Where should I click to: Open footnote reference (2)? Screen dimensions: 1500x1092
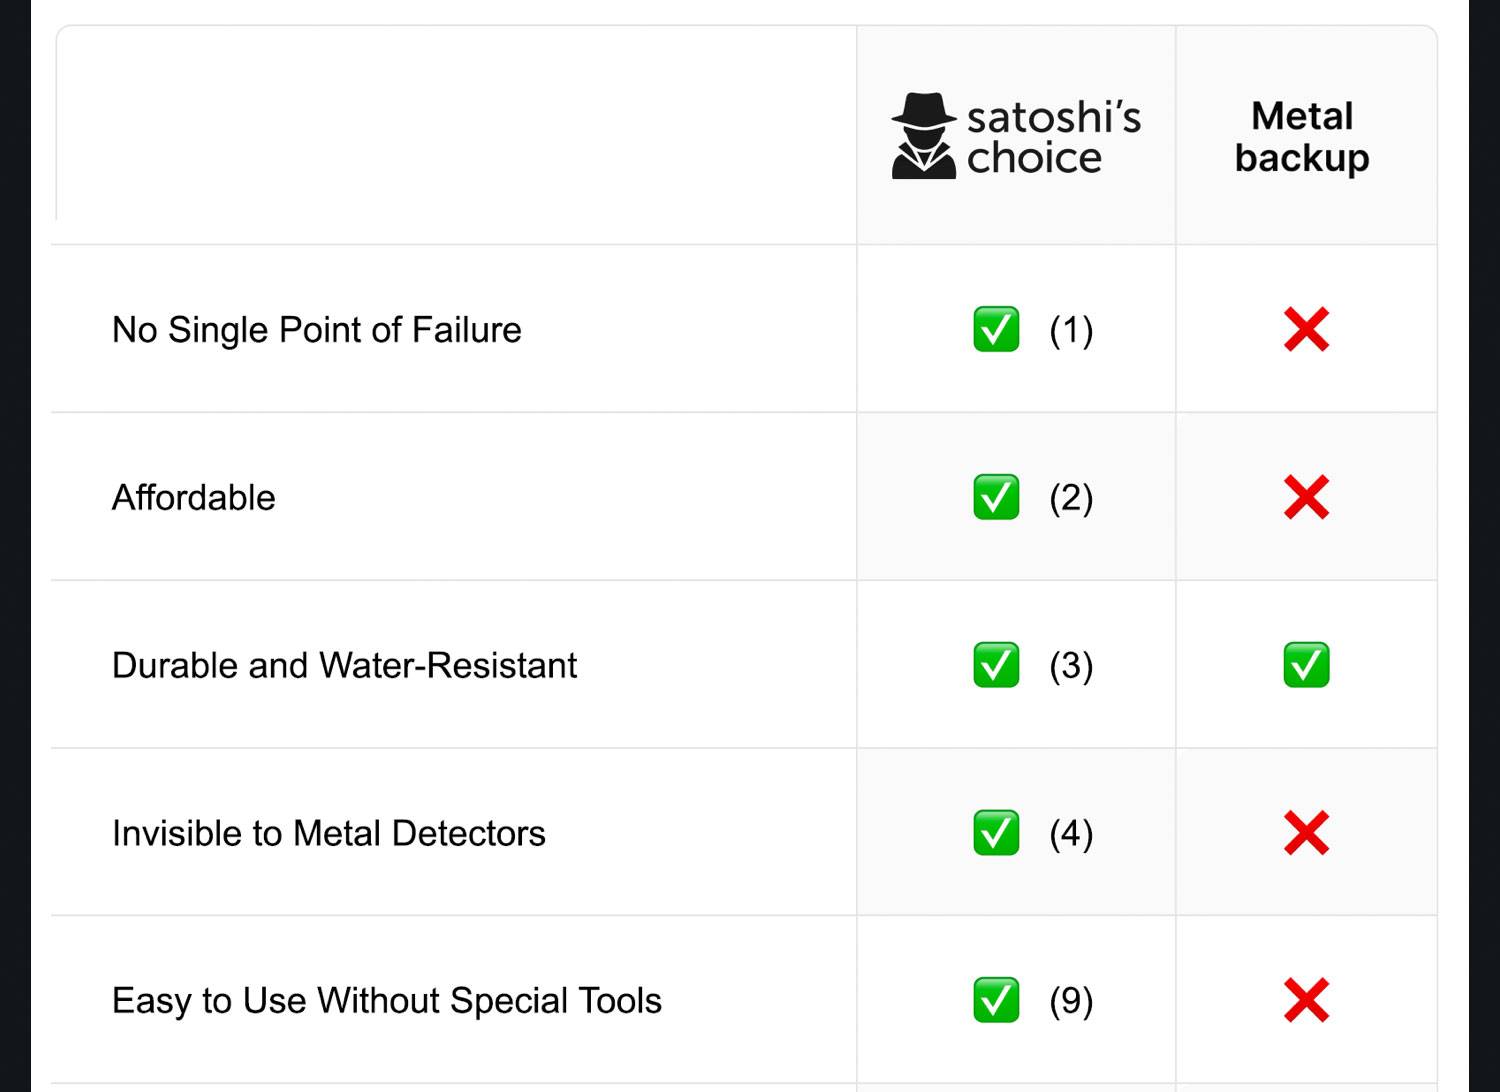pos(1071,498)
